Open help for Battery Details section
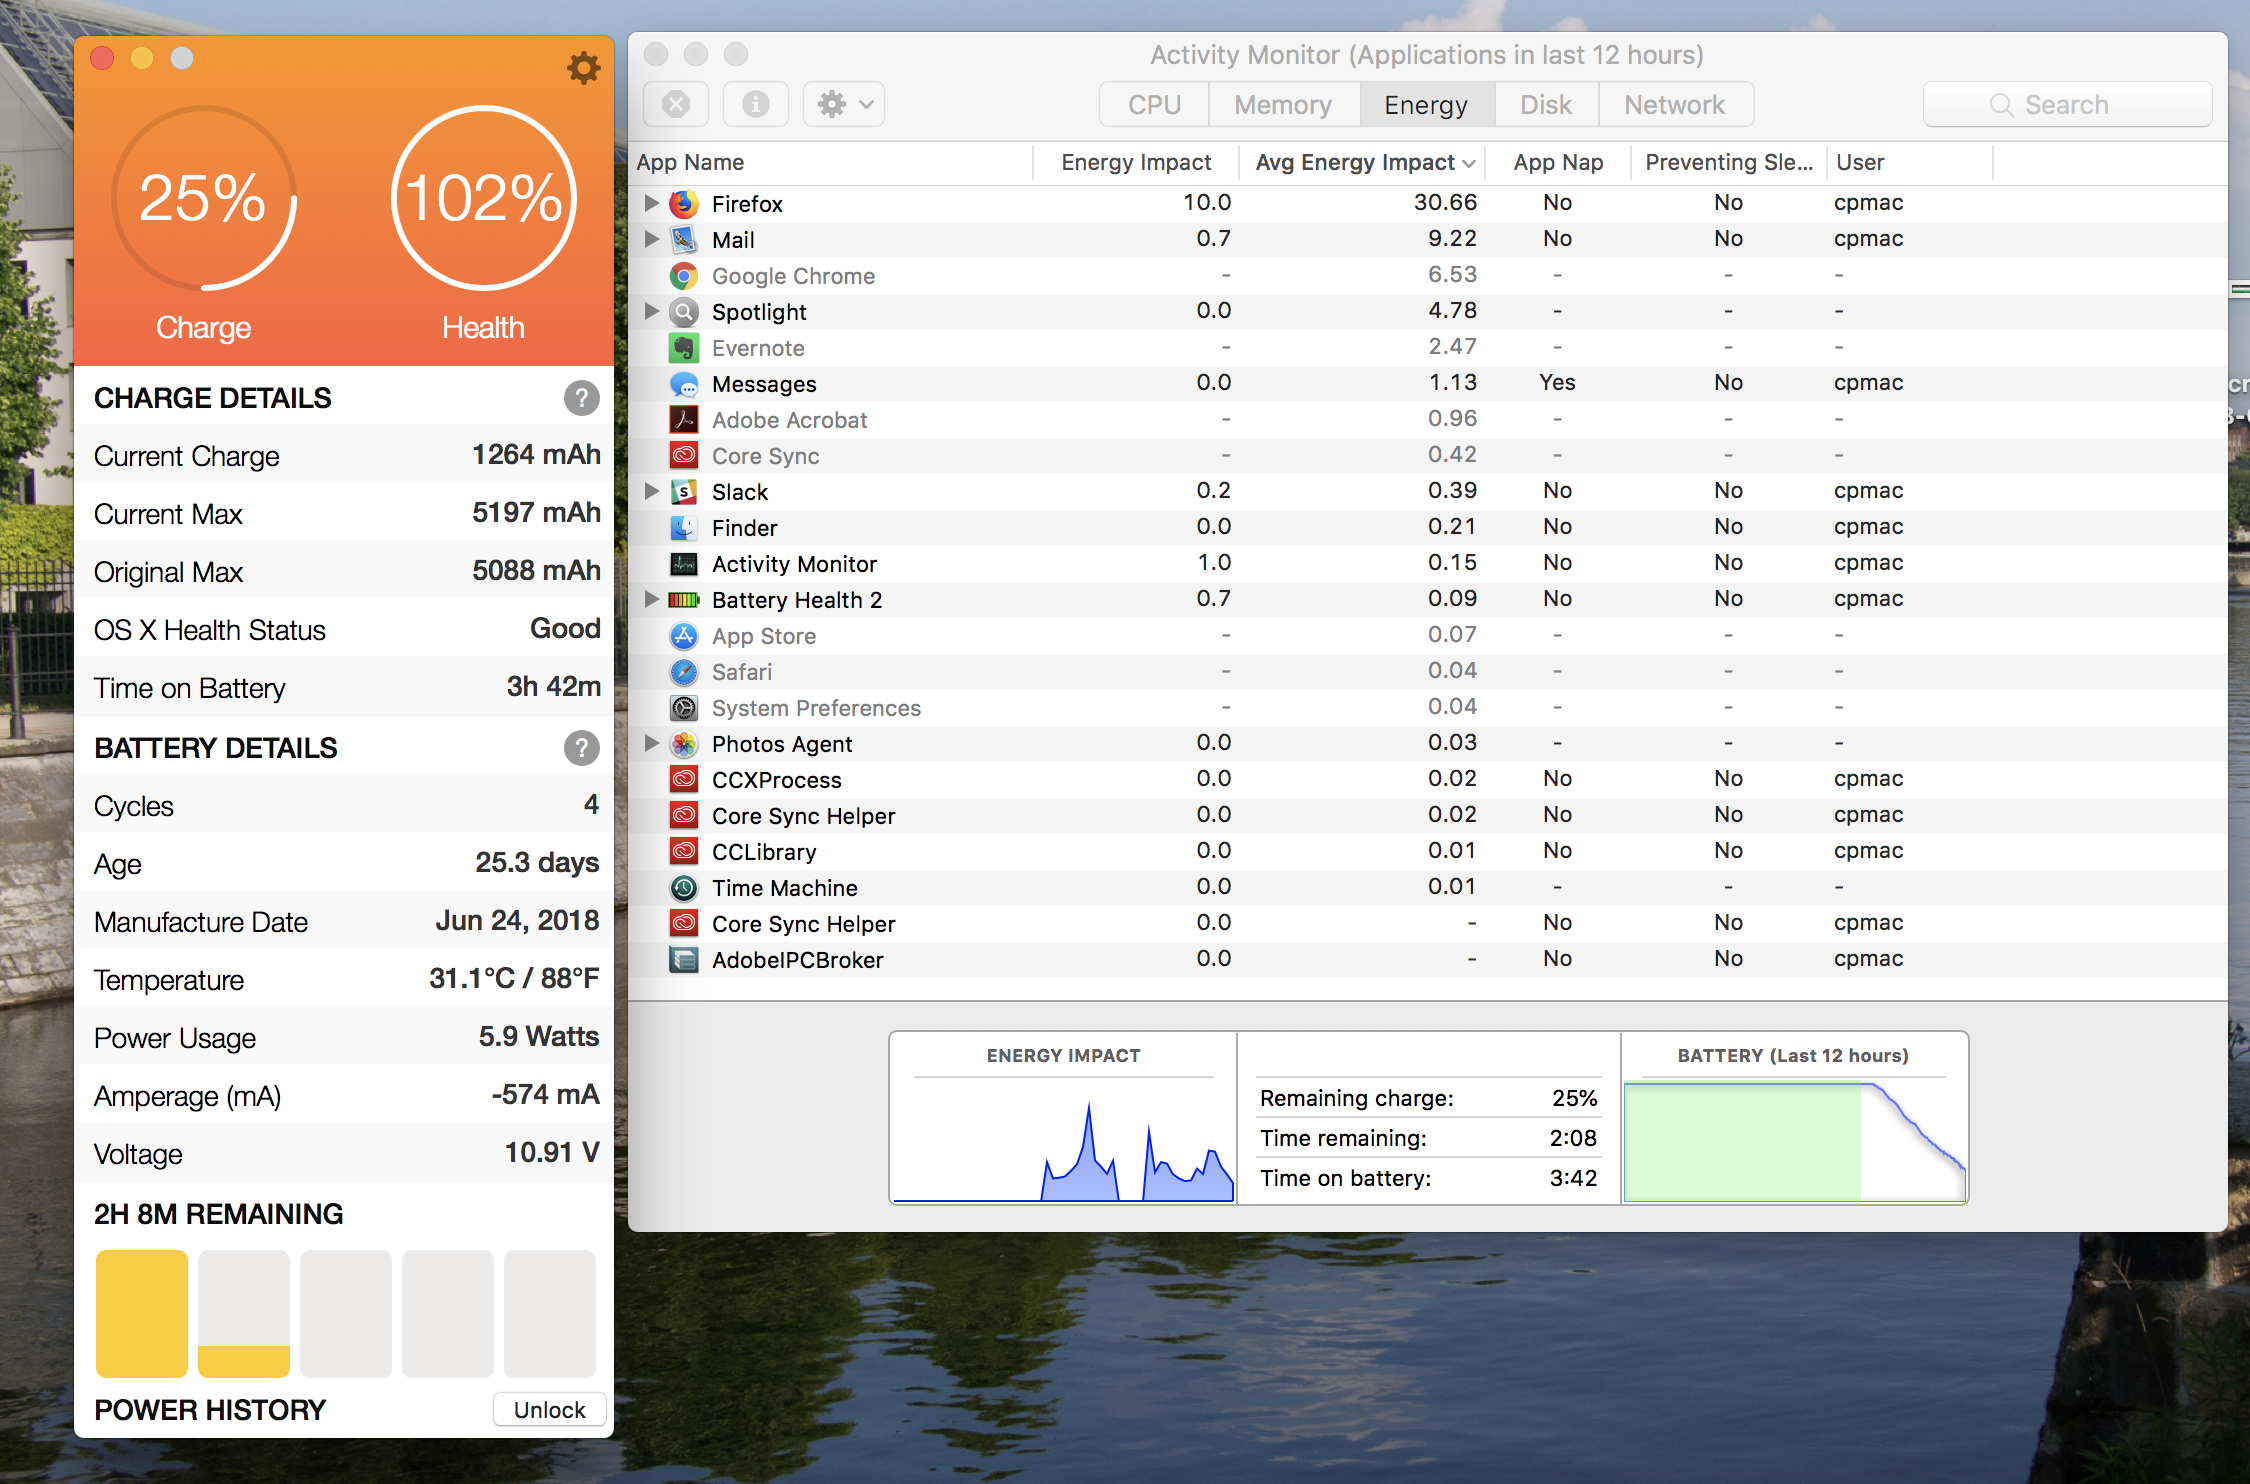Screen dimensions: 2250x1484 [581, 748]
